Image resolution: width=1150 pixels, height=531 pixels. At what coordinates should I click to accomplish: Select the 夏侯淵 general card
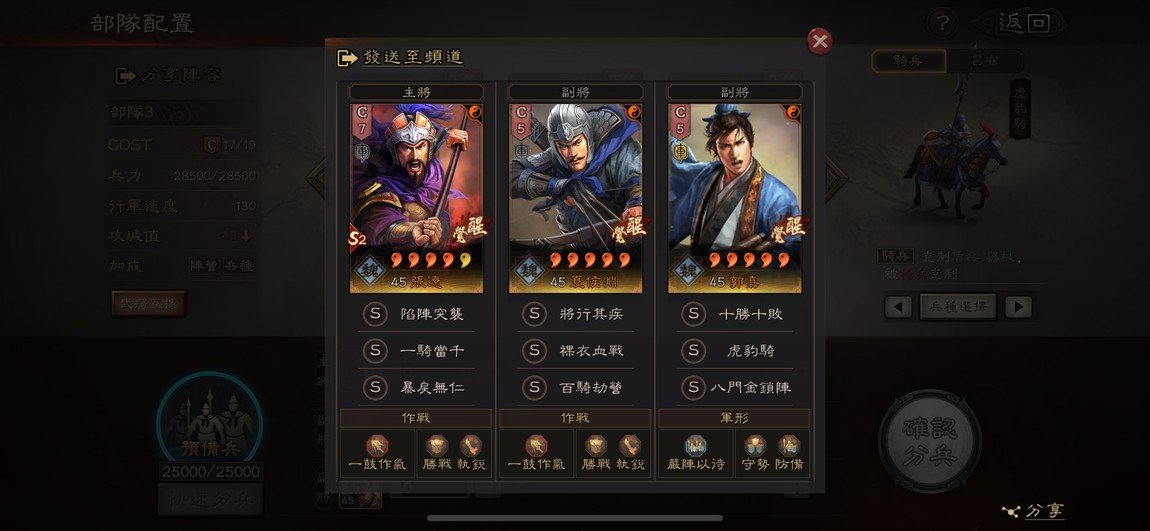click(x=576, y=198)
